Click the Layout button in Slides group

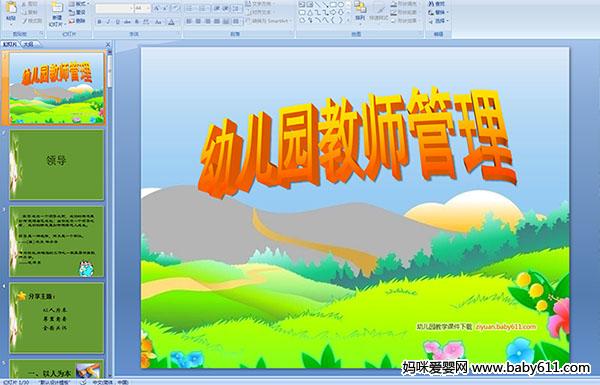tap(78, 4)
